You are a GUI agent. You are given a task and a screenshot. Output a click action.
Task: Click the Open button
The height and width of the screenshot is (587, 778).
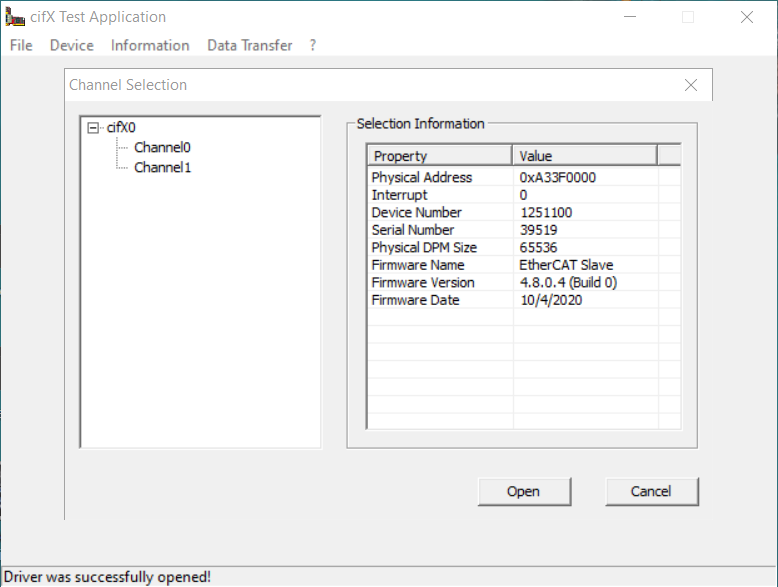(x=523, y=491)
